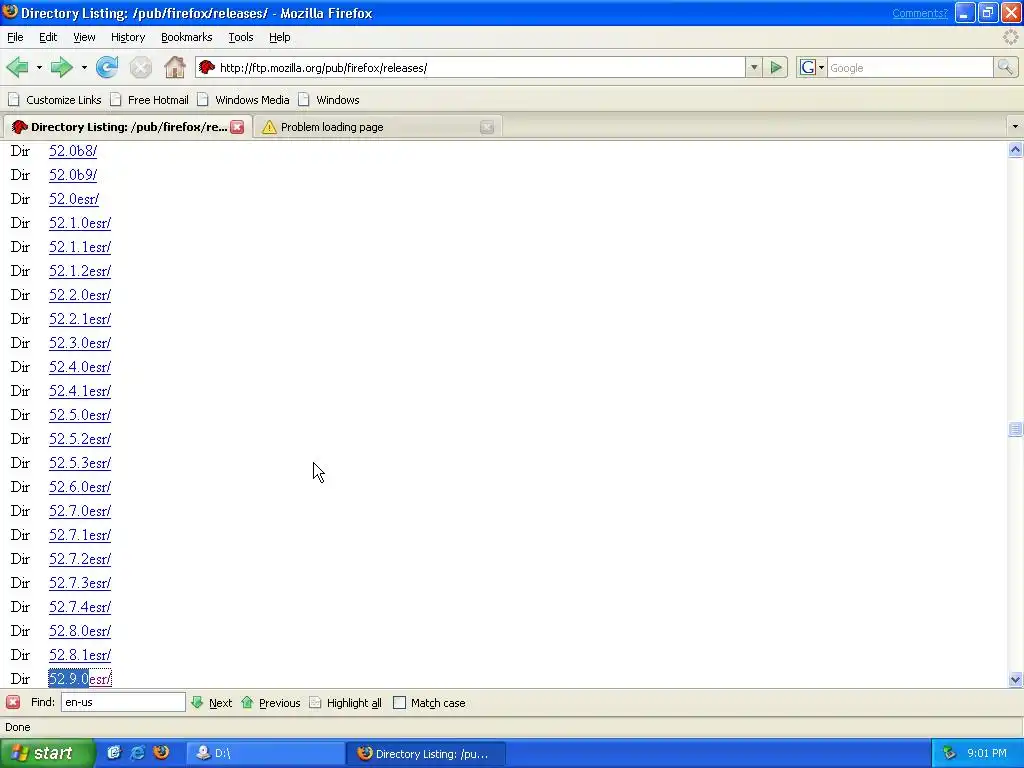The image size is (1024, 768).
Task: Click the green Go arrow button
Action: click(x=776, y=67)
